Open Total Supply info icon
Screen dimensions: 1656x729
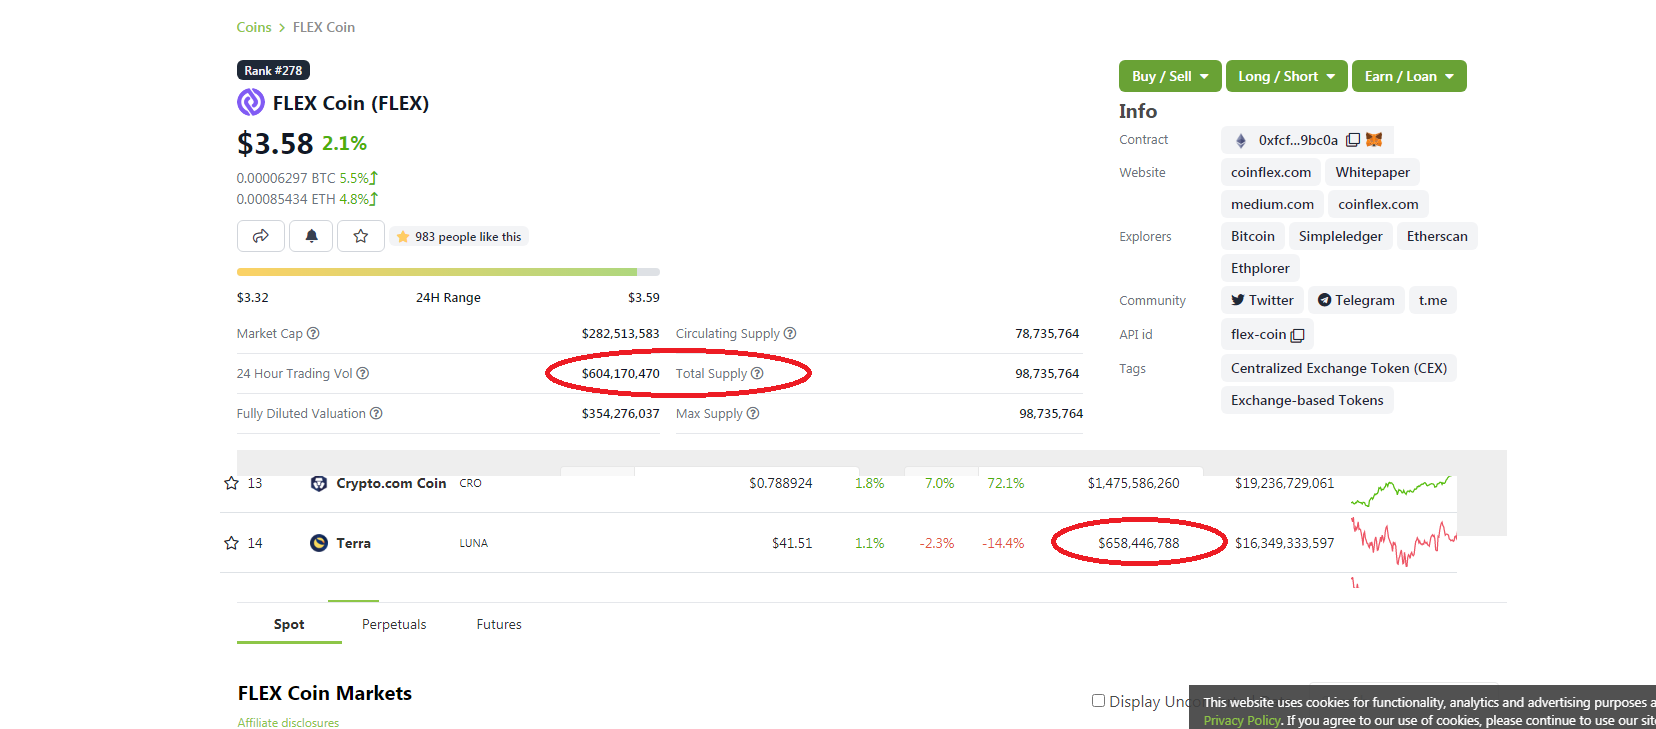pos(757,373)
